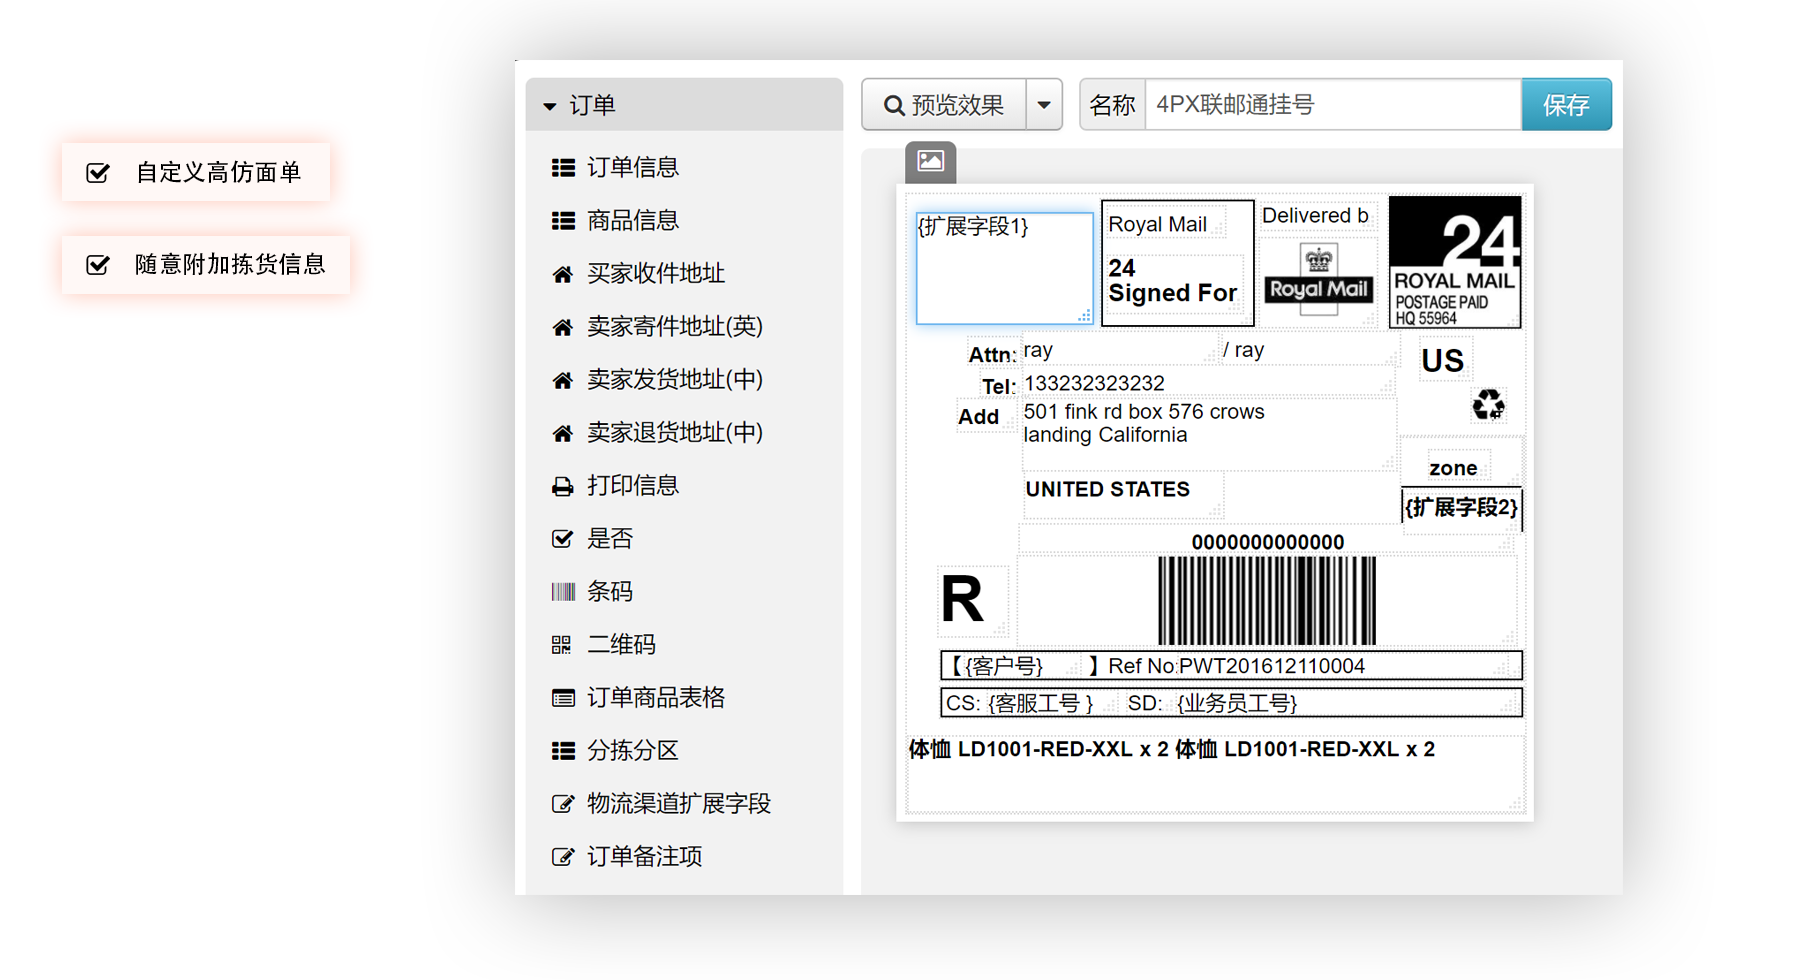Click the recycle symbol on the label

point(1488,405)
